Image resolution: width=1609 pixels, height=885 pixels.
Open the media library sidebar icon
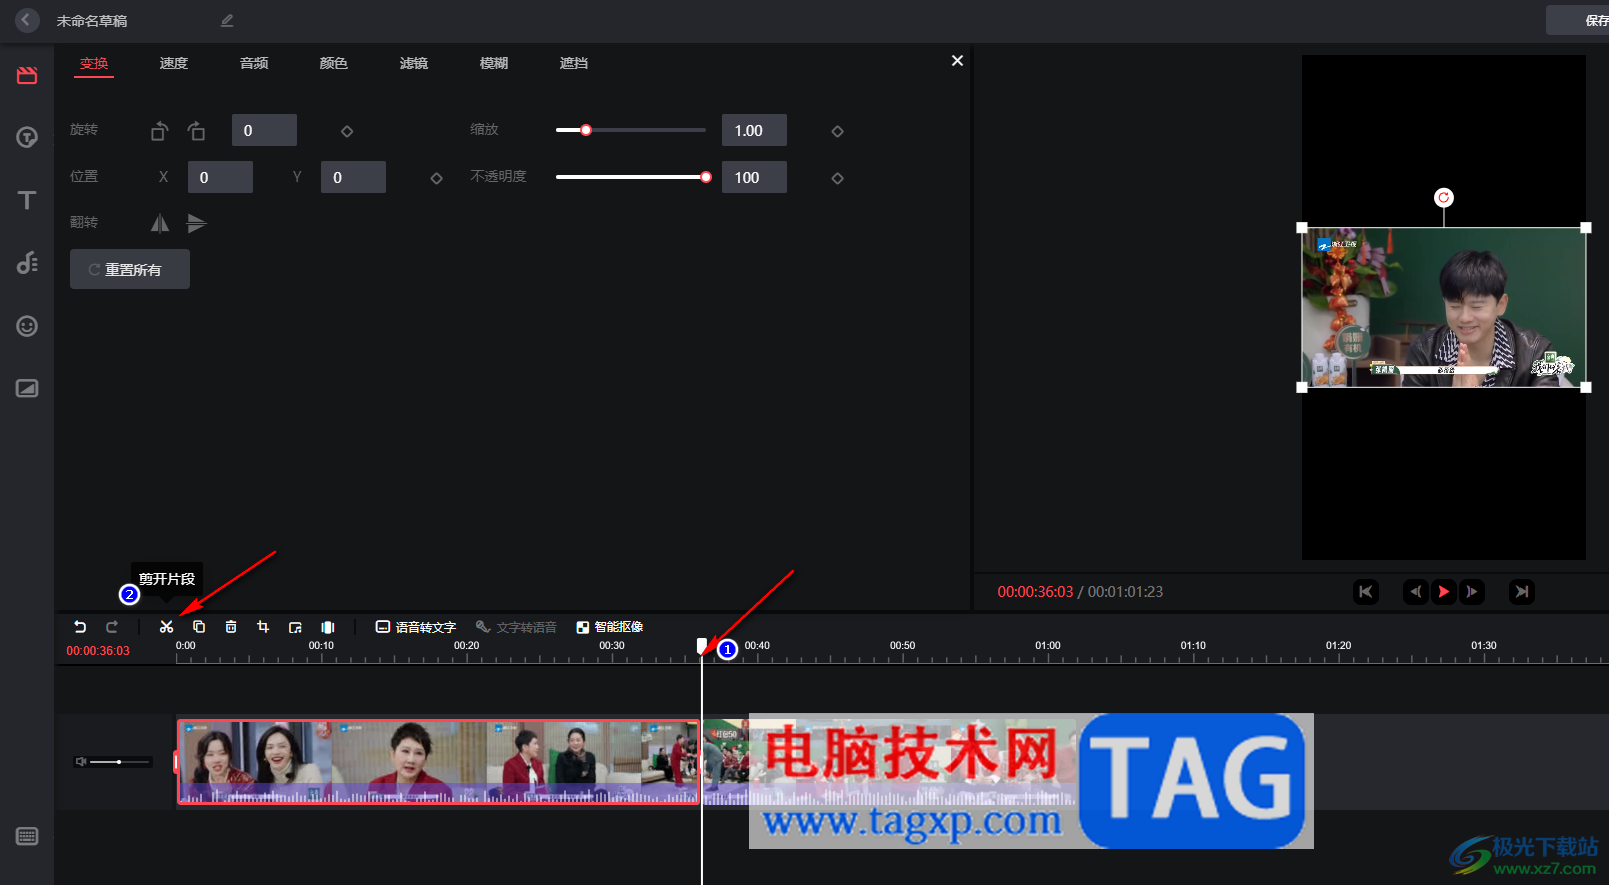pos(27,76)
